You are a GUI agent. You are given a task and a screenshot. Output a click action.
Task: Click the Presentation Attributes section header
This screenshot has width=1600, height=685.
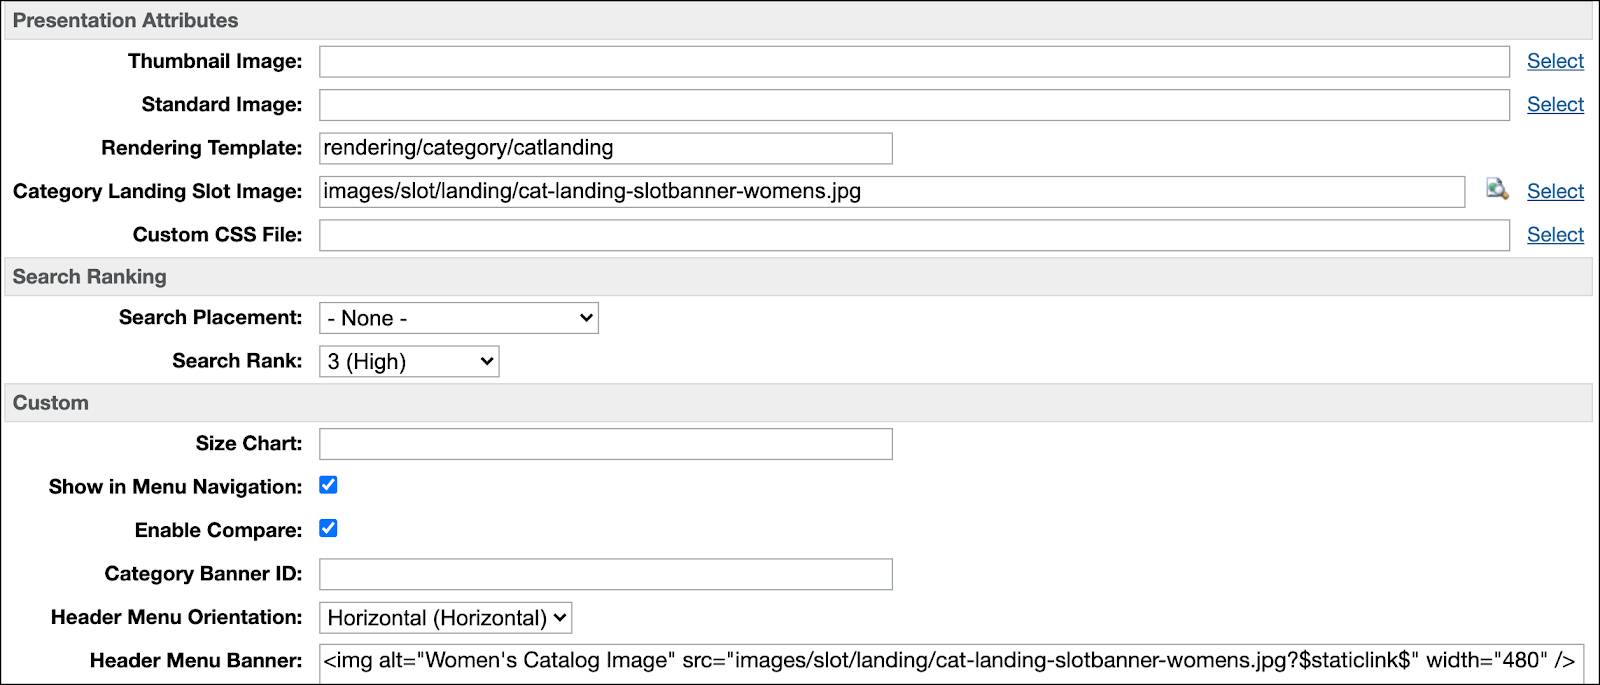pos(797,20)
